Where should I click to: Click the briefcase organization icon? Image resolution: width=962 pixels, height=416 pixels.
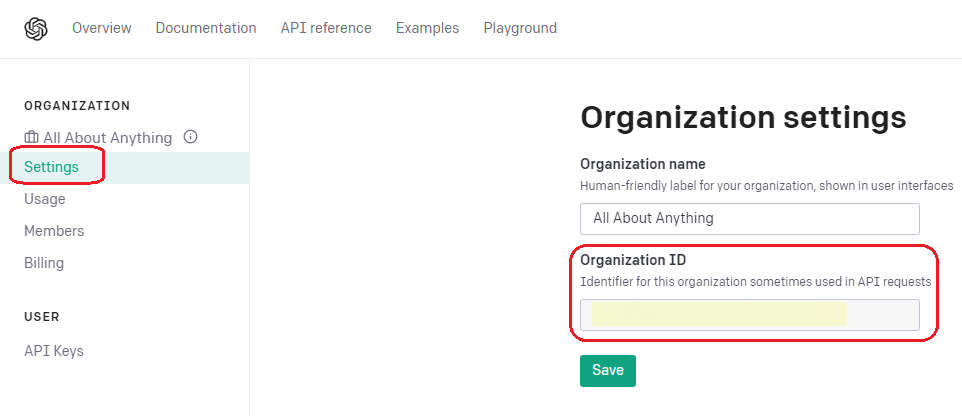[x=31, y=137]
